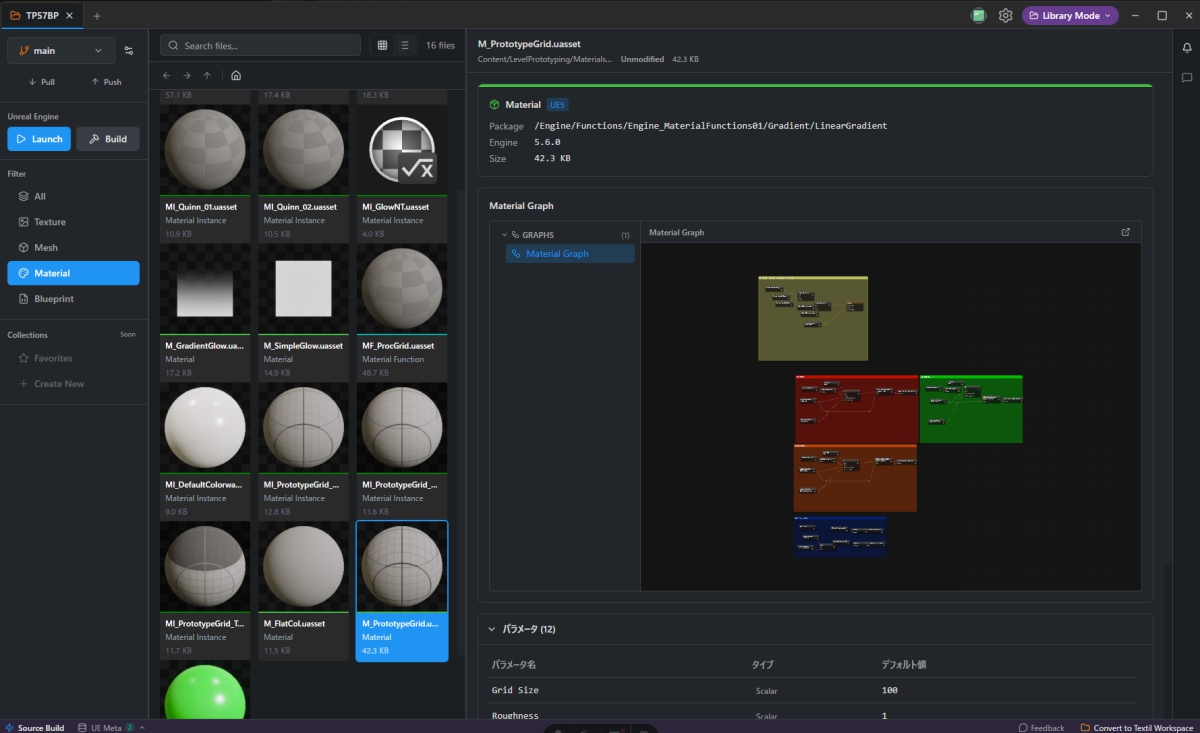This screenshot has height=733, width=1200.
Task: Switch to list view layout
Action: [x=405, y=45]
